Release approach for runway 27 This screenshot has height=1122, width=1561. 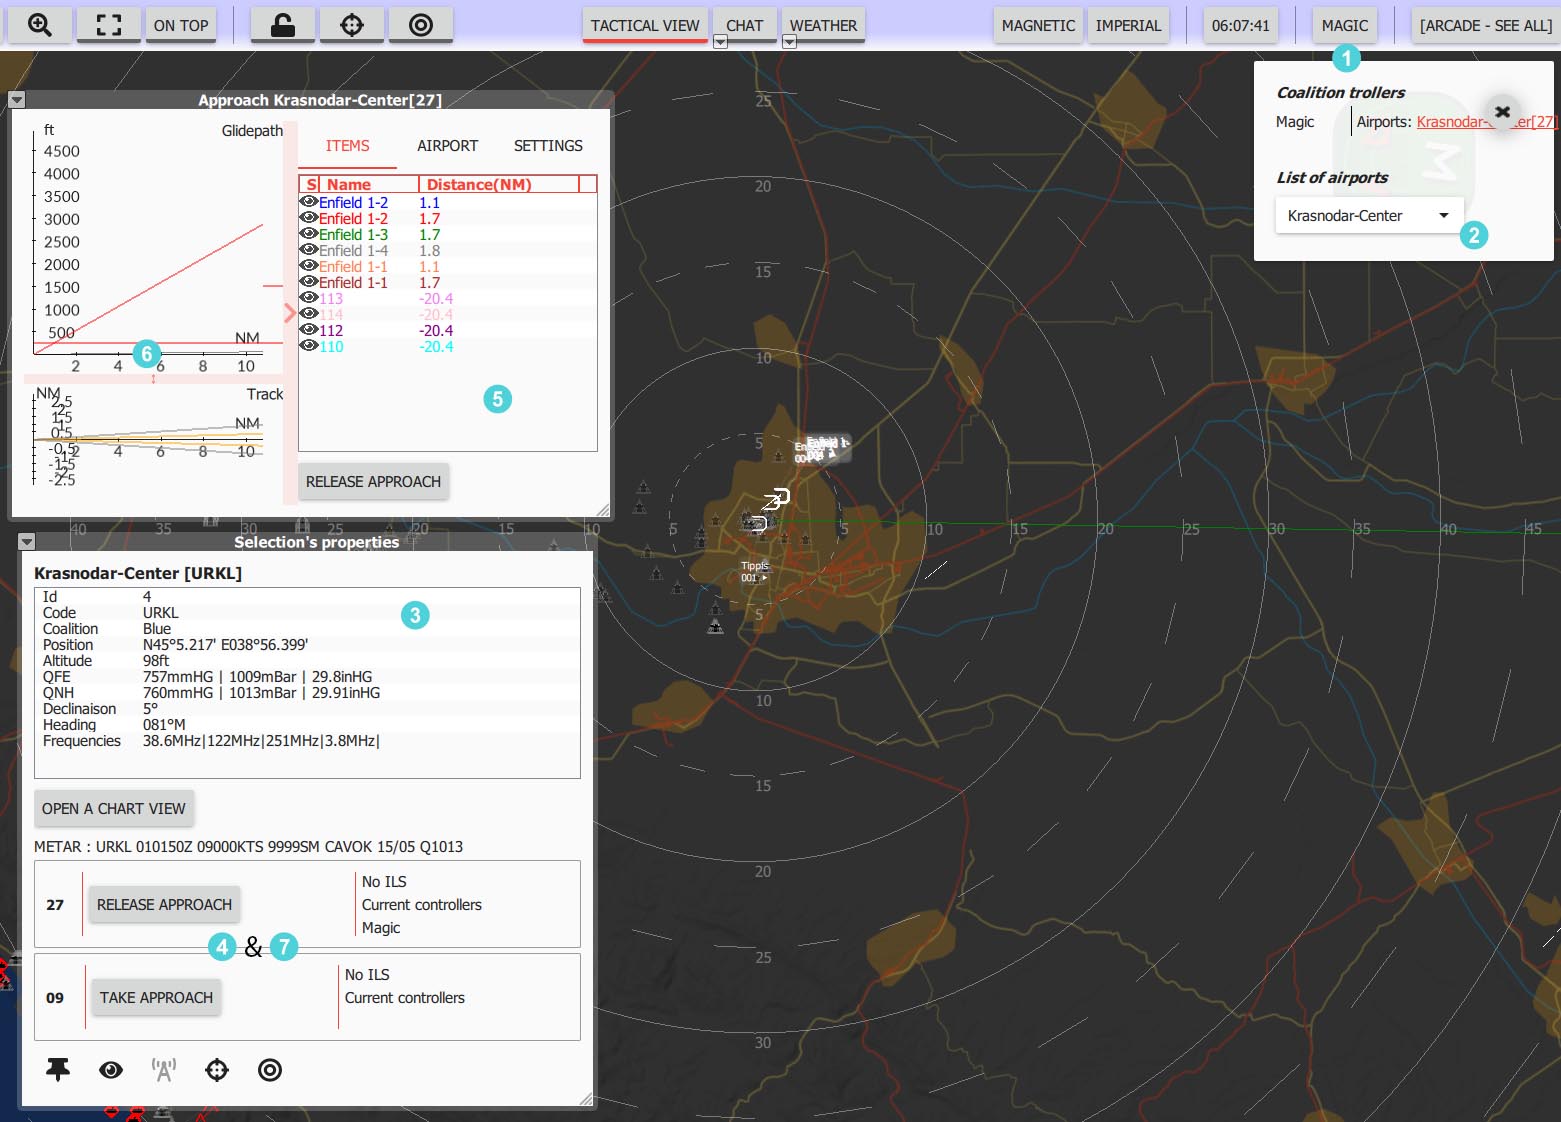tap(164, 905)
